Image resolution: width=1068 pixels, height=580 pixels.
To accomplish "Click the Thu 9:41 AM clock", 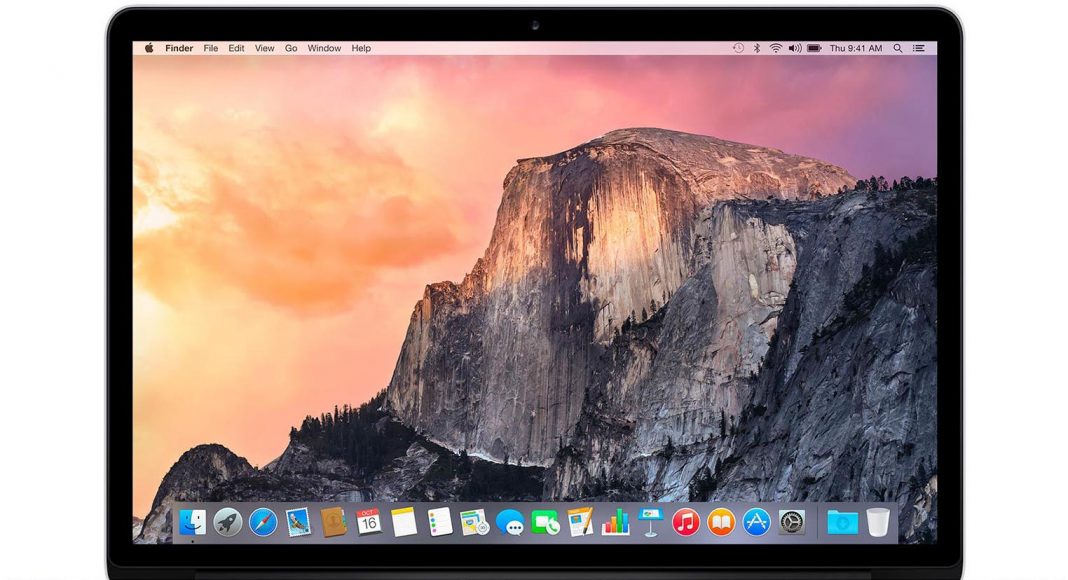I will (856, 48).
